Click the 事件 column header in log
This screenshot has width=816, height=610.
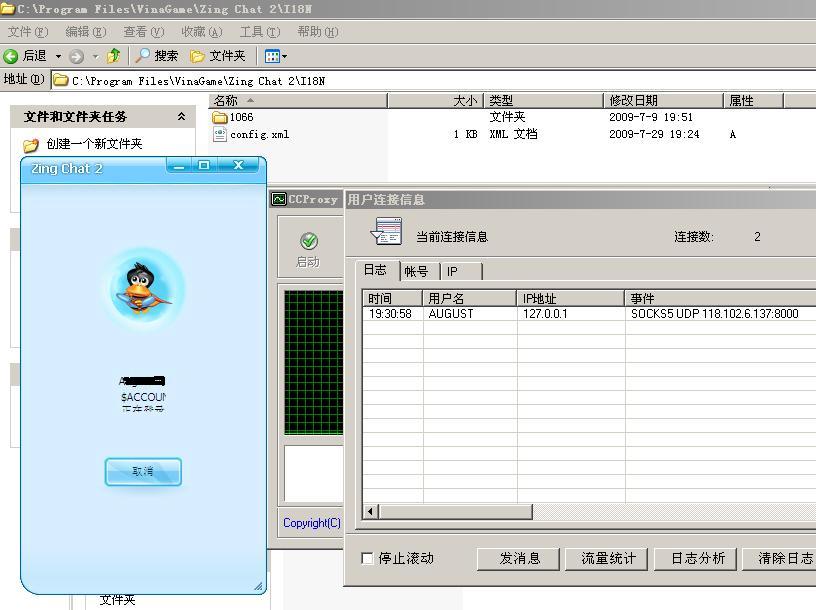(720, 298)
